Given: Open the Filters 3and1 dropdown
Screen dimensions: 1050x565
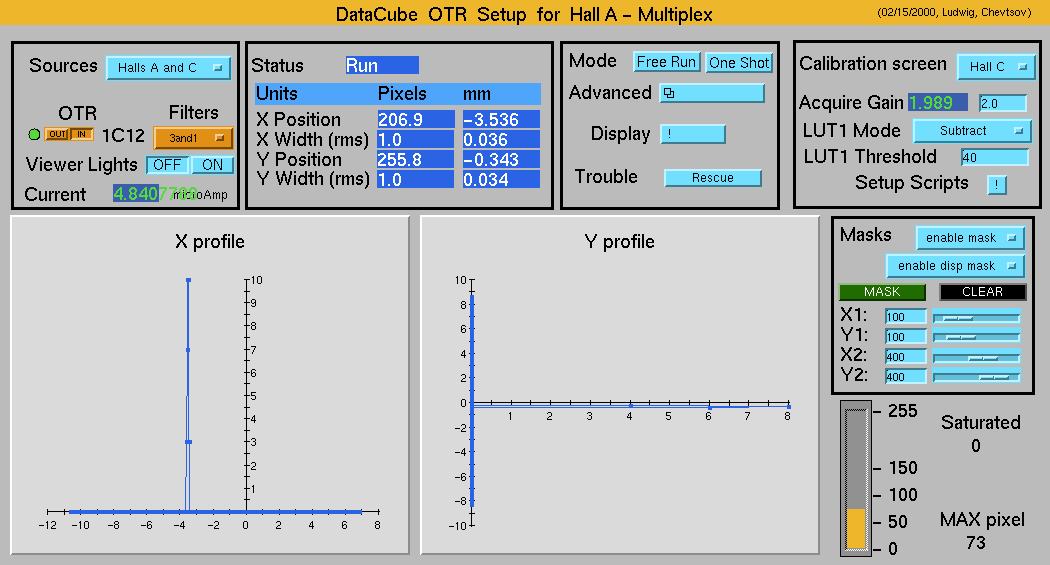Looking at the screenshot, I should (193, 138).
